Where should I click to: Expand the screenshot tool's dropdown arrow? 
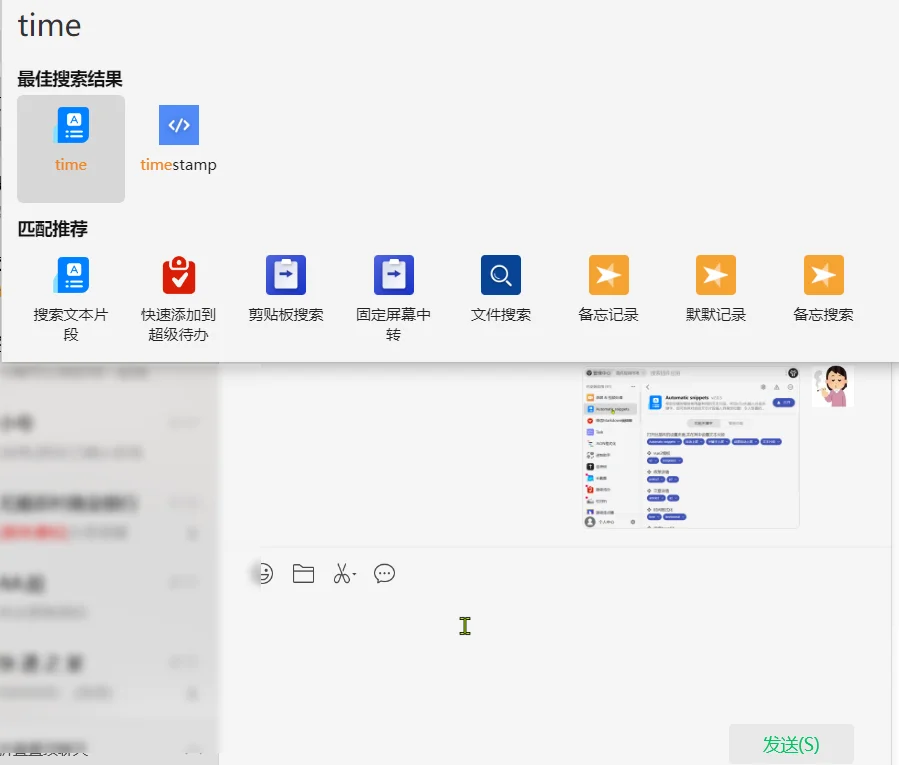353,576
